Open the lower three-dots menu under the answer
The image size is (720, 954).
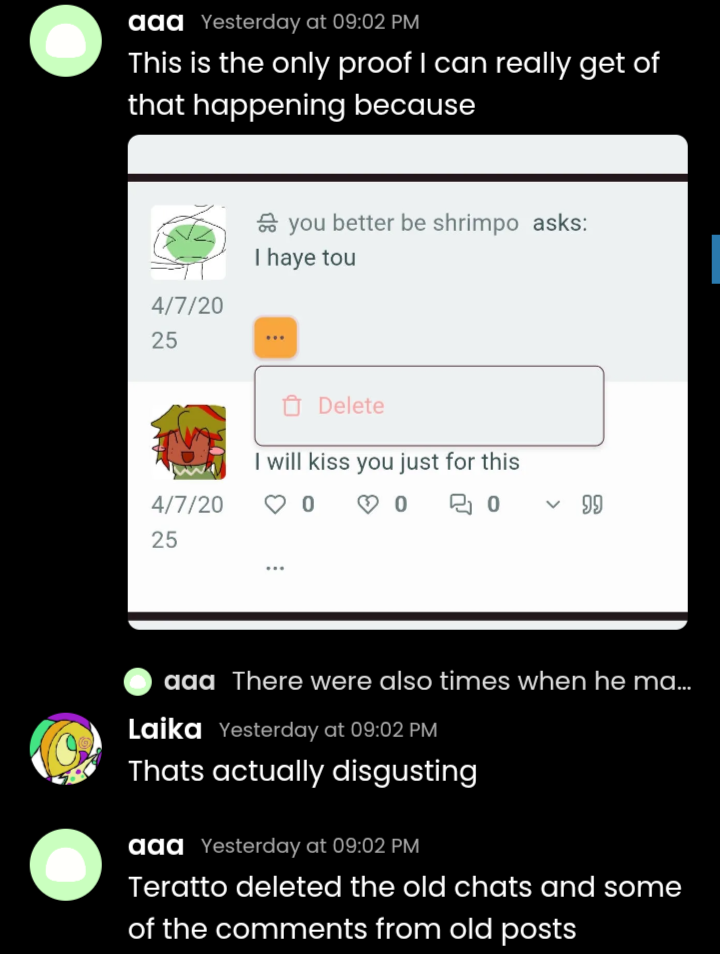pyautogui.click(x=275, y=568)
